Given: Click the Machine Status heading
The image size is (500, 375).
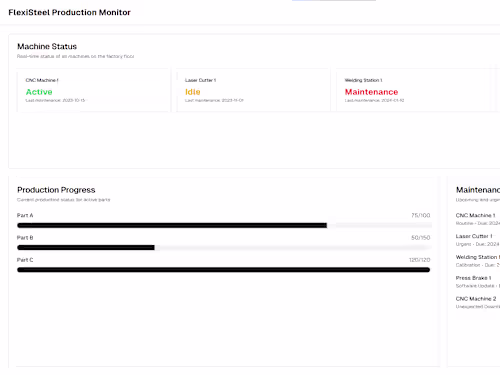Looking at the screenshot, I should (47, 46).
